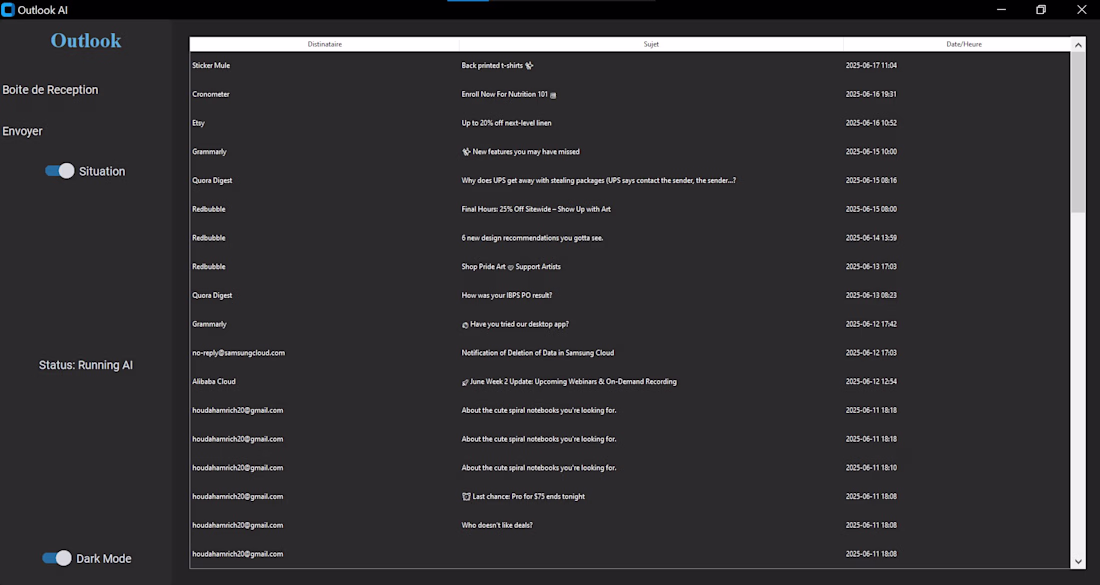
Task: Disable the Dark Mode switch
Action: tap(57, 558)
